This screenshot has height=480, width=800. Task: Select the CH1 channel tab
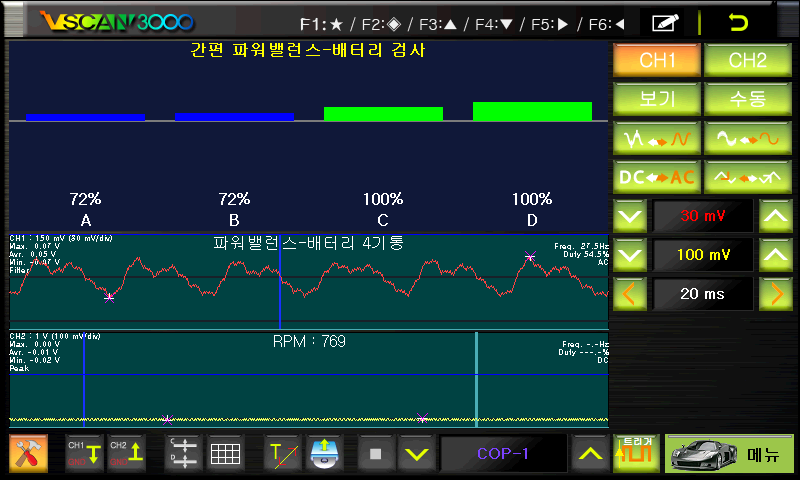(x=655, y=60)
